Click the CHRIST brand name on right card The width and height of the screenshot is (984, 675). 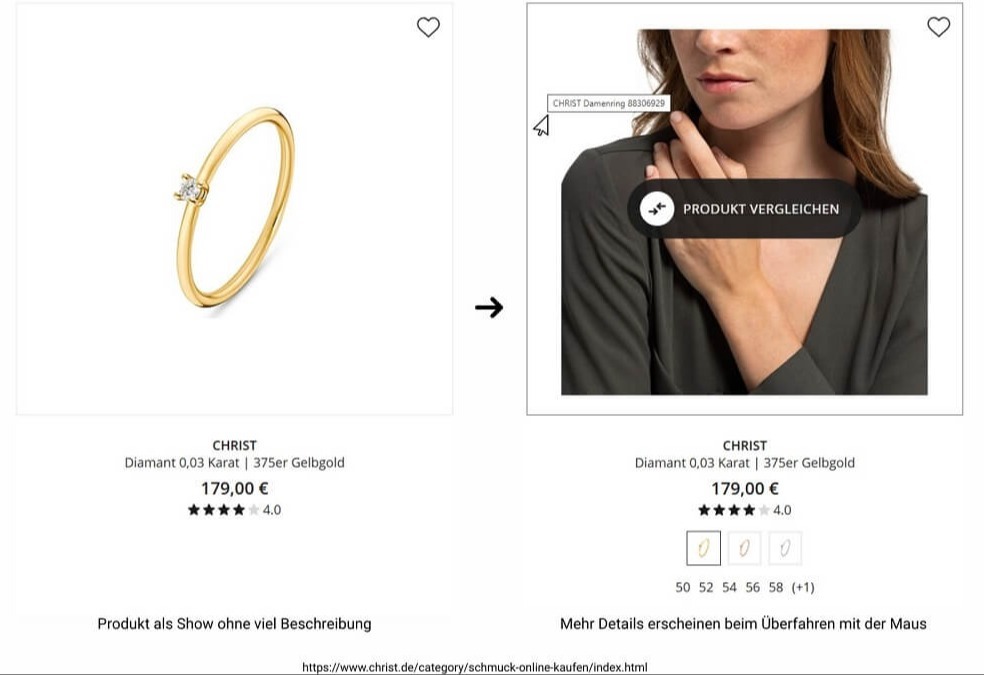(x=744, y=445)
